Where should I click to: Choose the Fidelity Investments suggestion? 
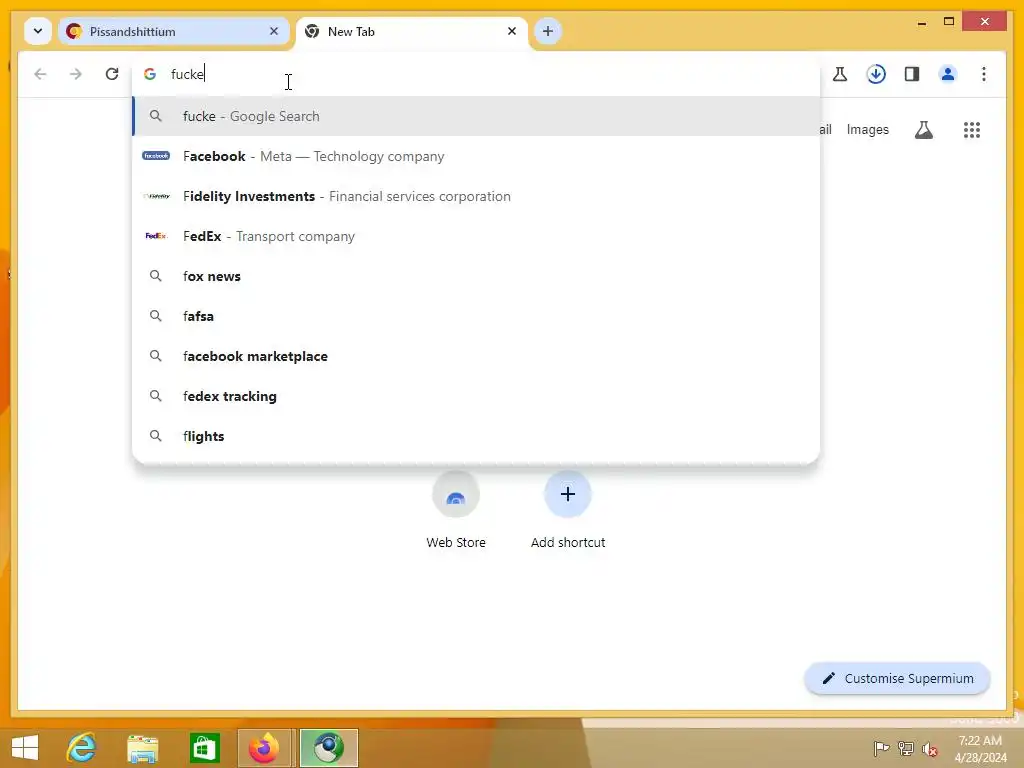click(x=475, y=196)
